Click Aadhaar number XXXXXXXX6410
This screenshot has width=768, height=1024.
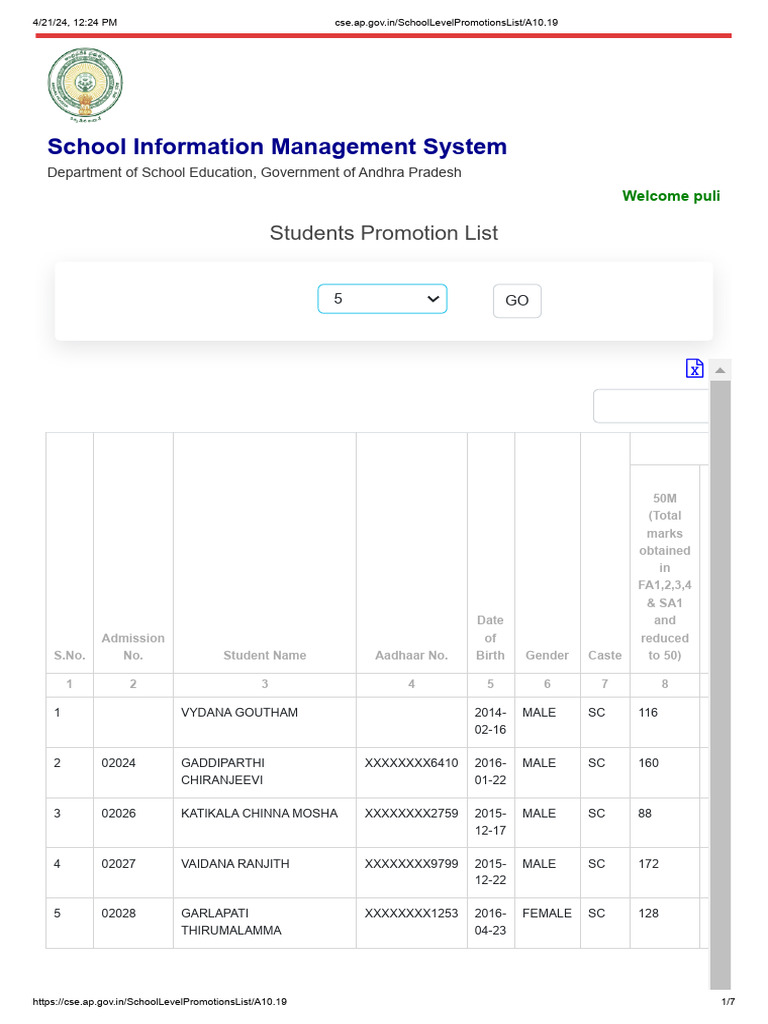411,763
